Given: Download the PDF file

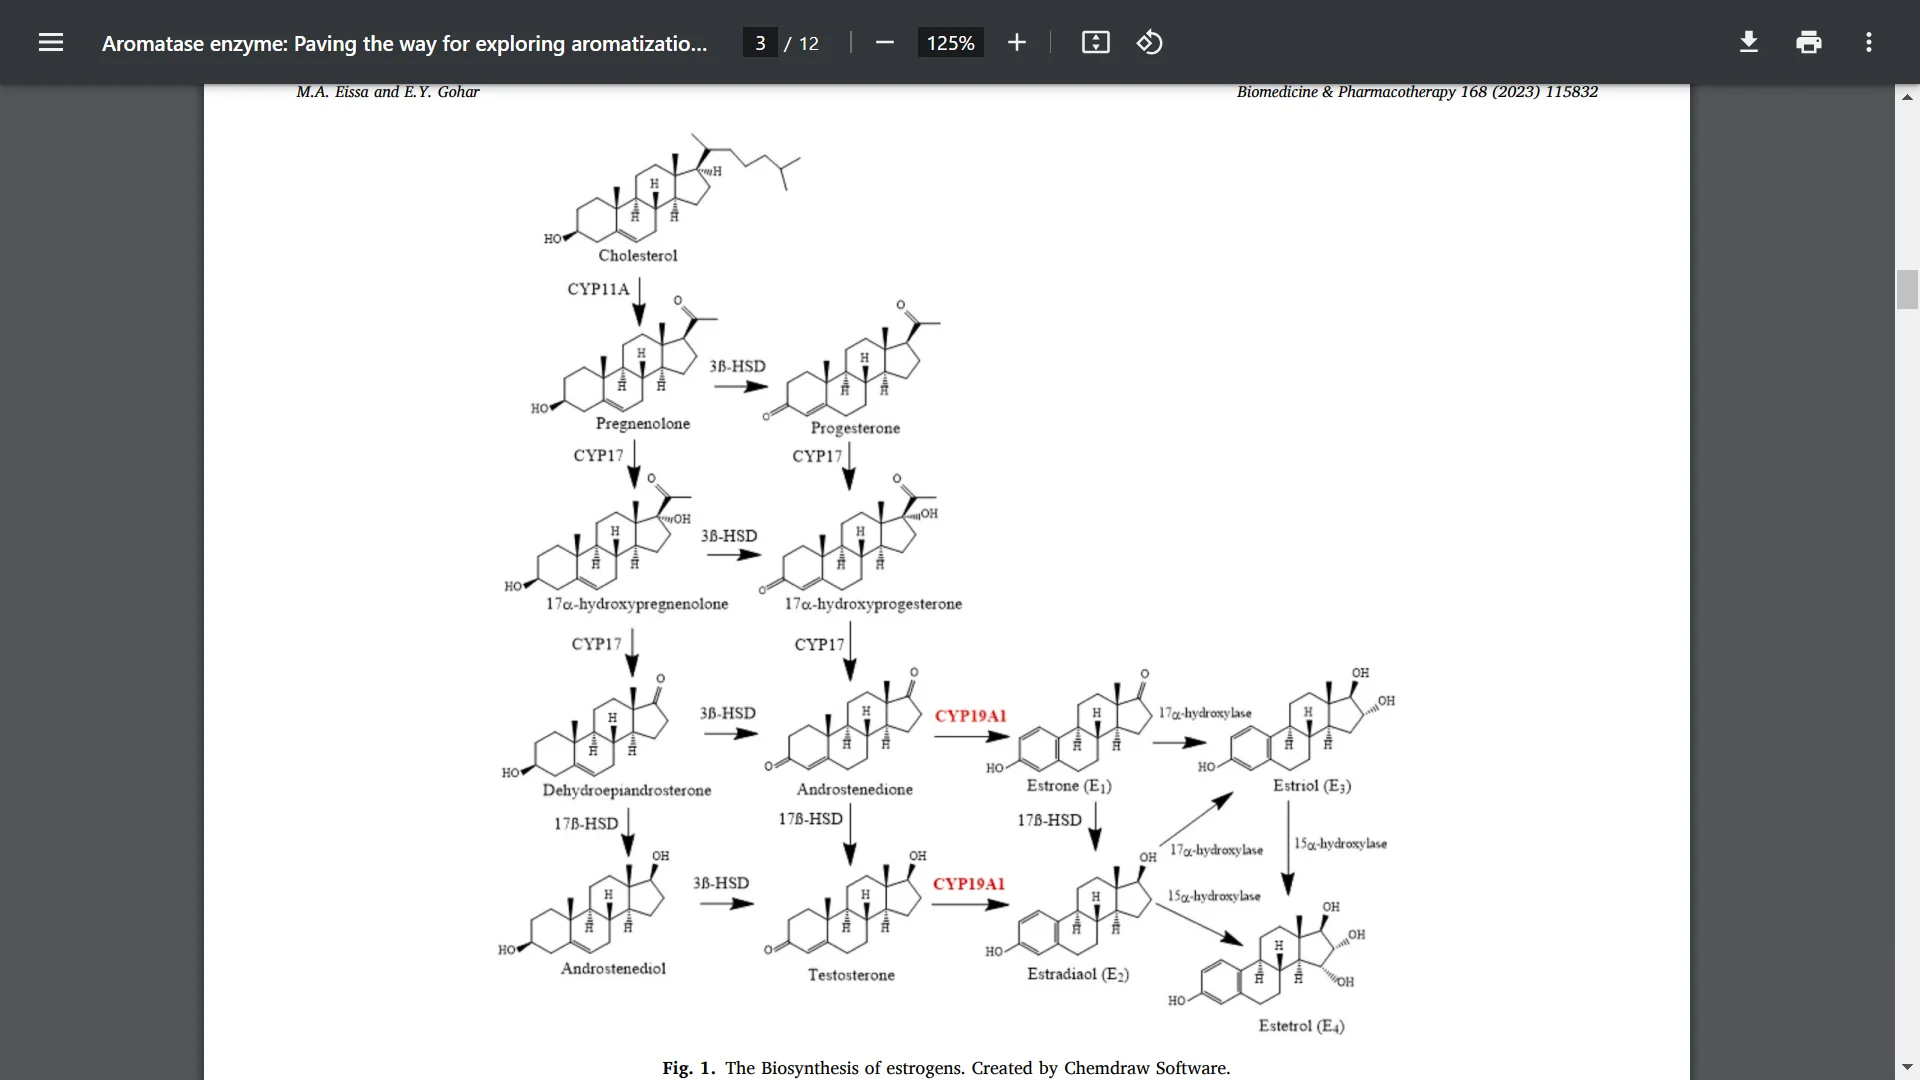Looking at the screenshot, I should 1749,42.
